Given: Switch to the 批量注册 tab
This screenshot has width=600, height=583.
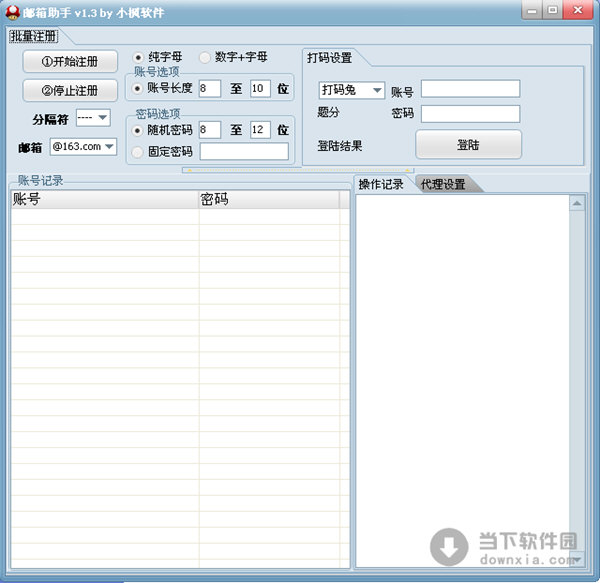Looking at the screenshot, I should coord(34,36).
